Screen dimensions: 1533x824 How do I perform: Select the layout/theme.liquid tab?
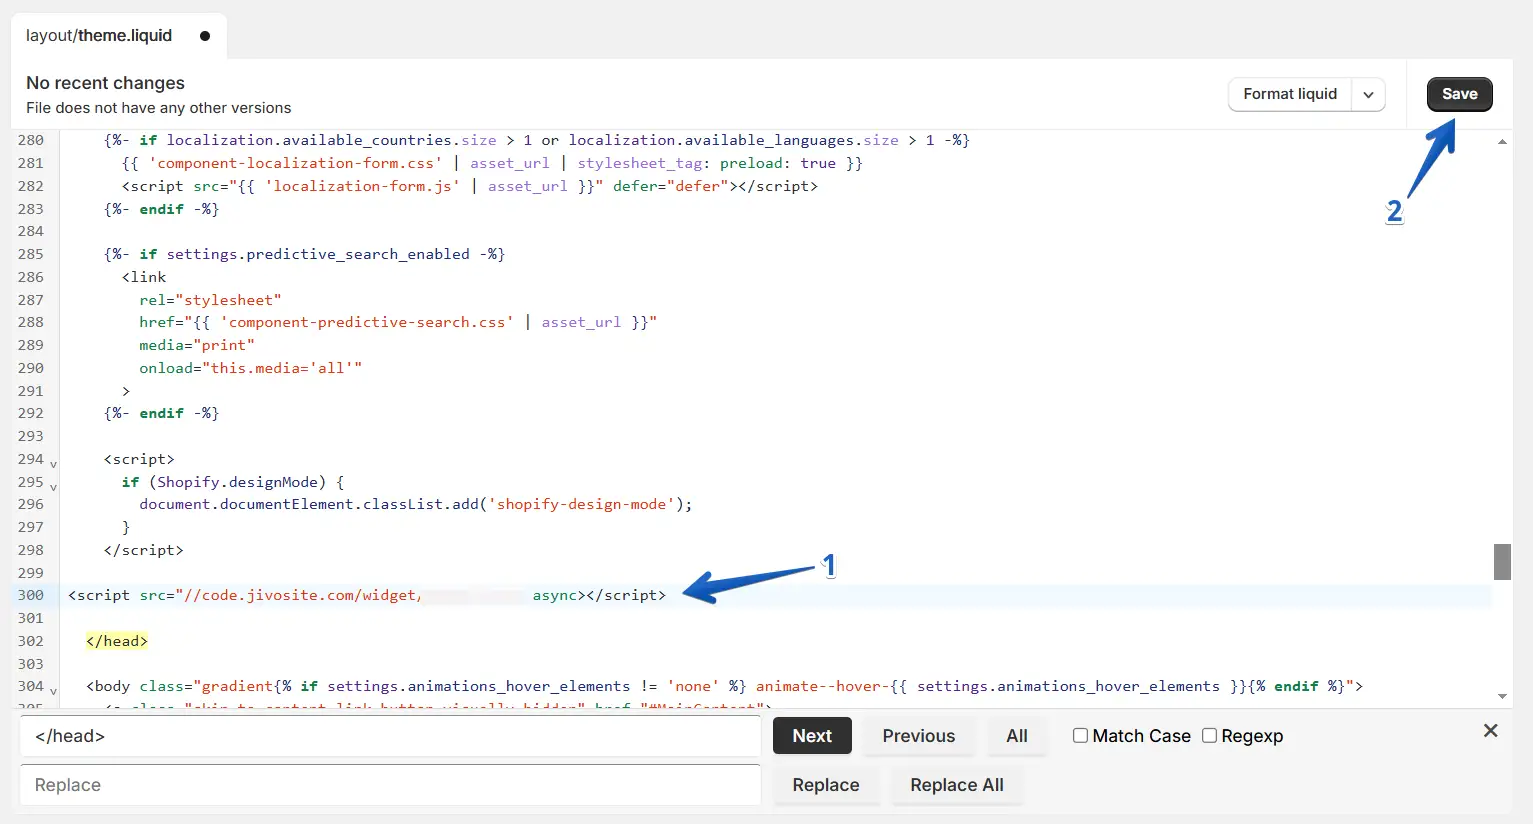click(x=99, y=36)
